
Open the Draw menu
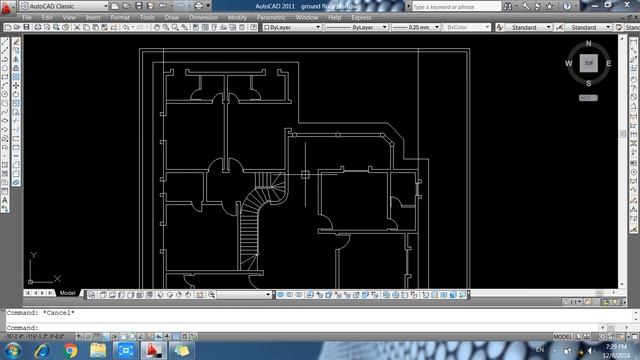[171, 18]
